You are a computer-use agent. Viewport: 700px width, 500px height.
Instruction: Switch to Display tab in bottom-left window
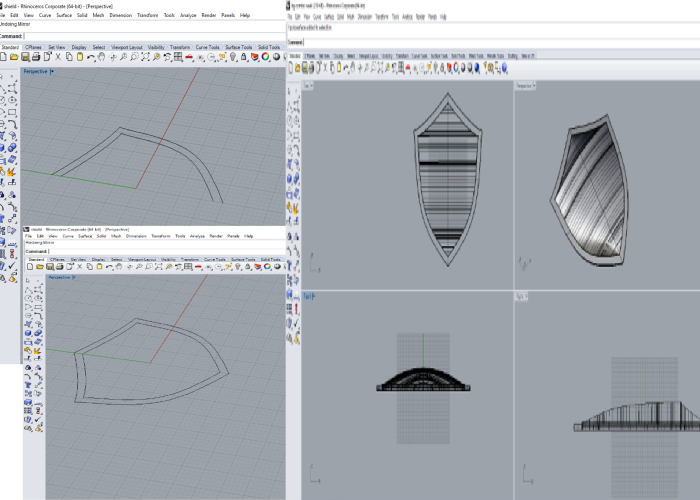99,259
